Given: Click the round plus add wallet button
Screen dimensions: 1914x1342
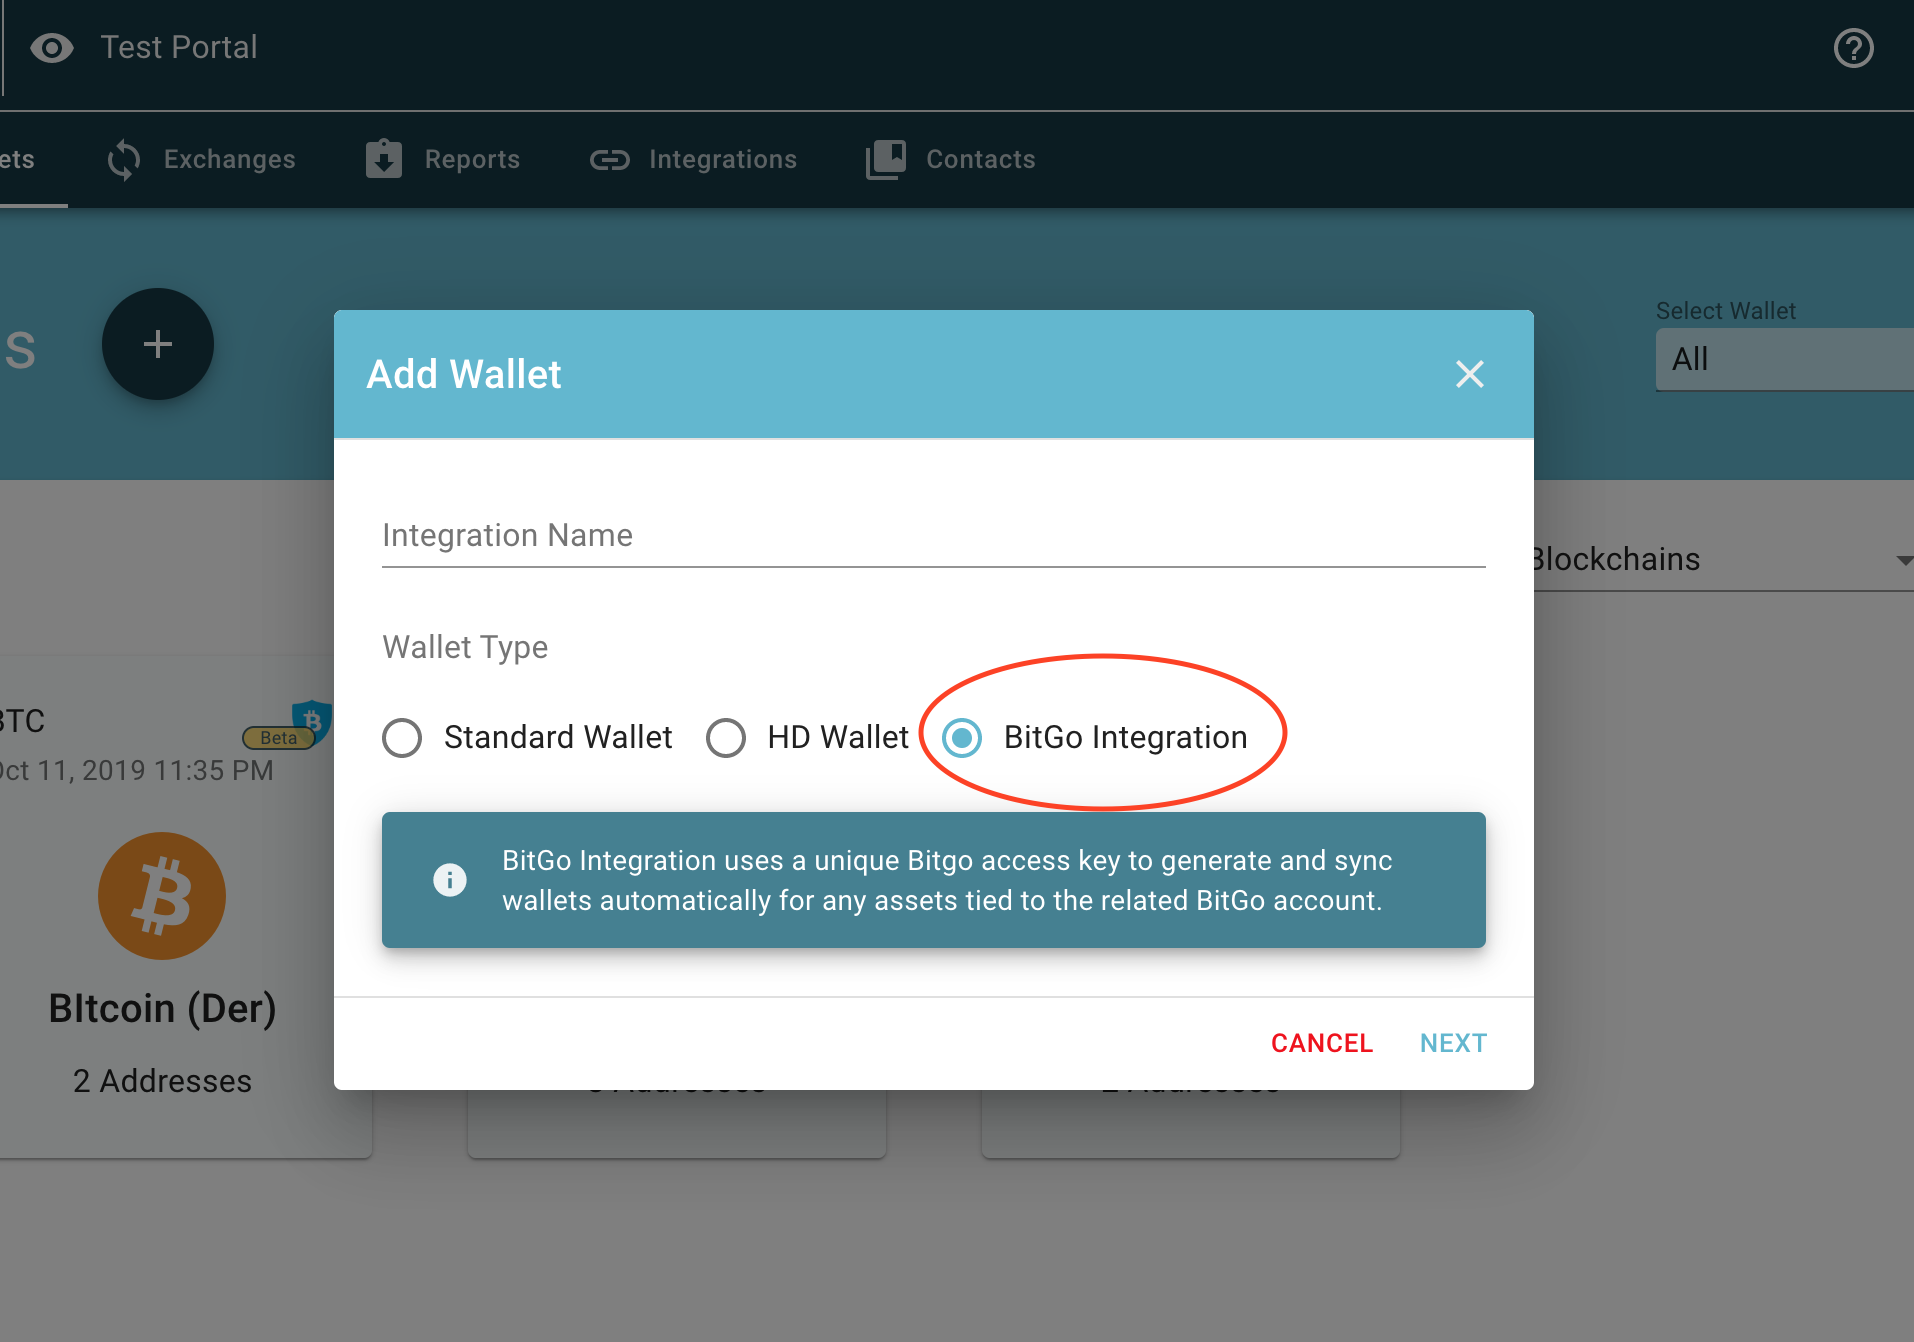Looking at the screenshot, I should 158,344.
